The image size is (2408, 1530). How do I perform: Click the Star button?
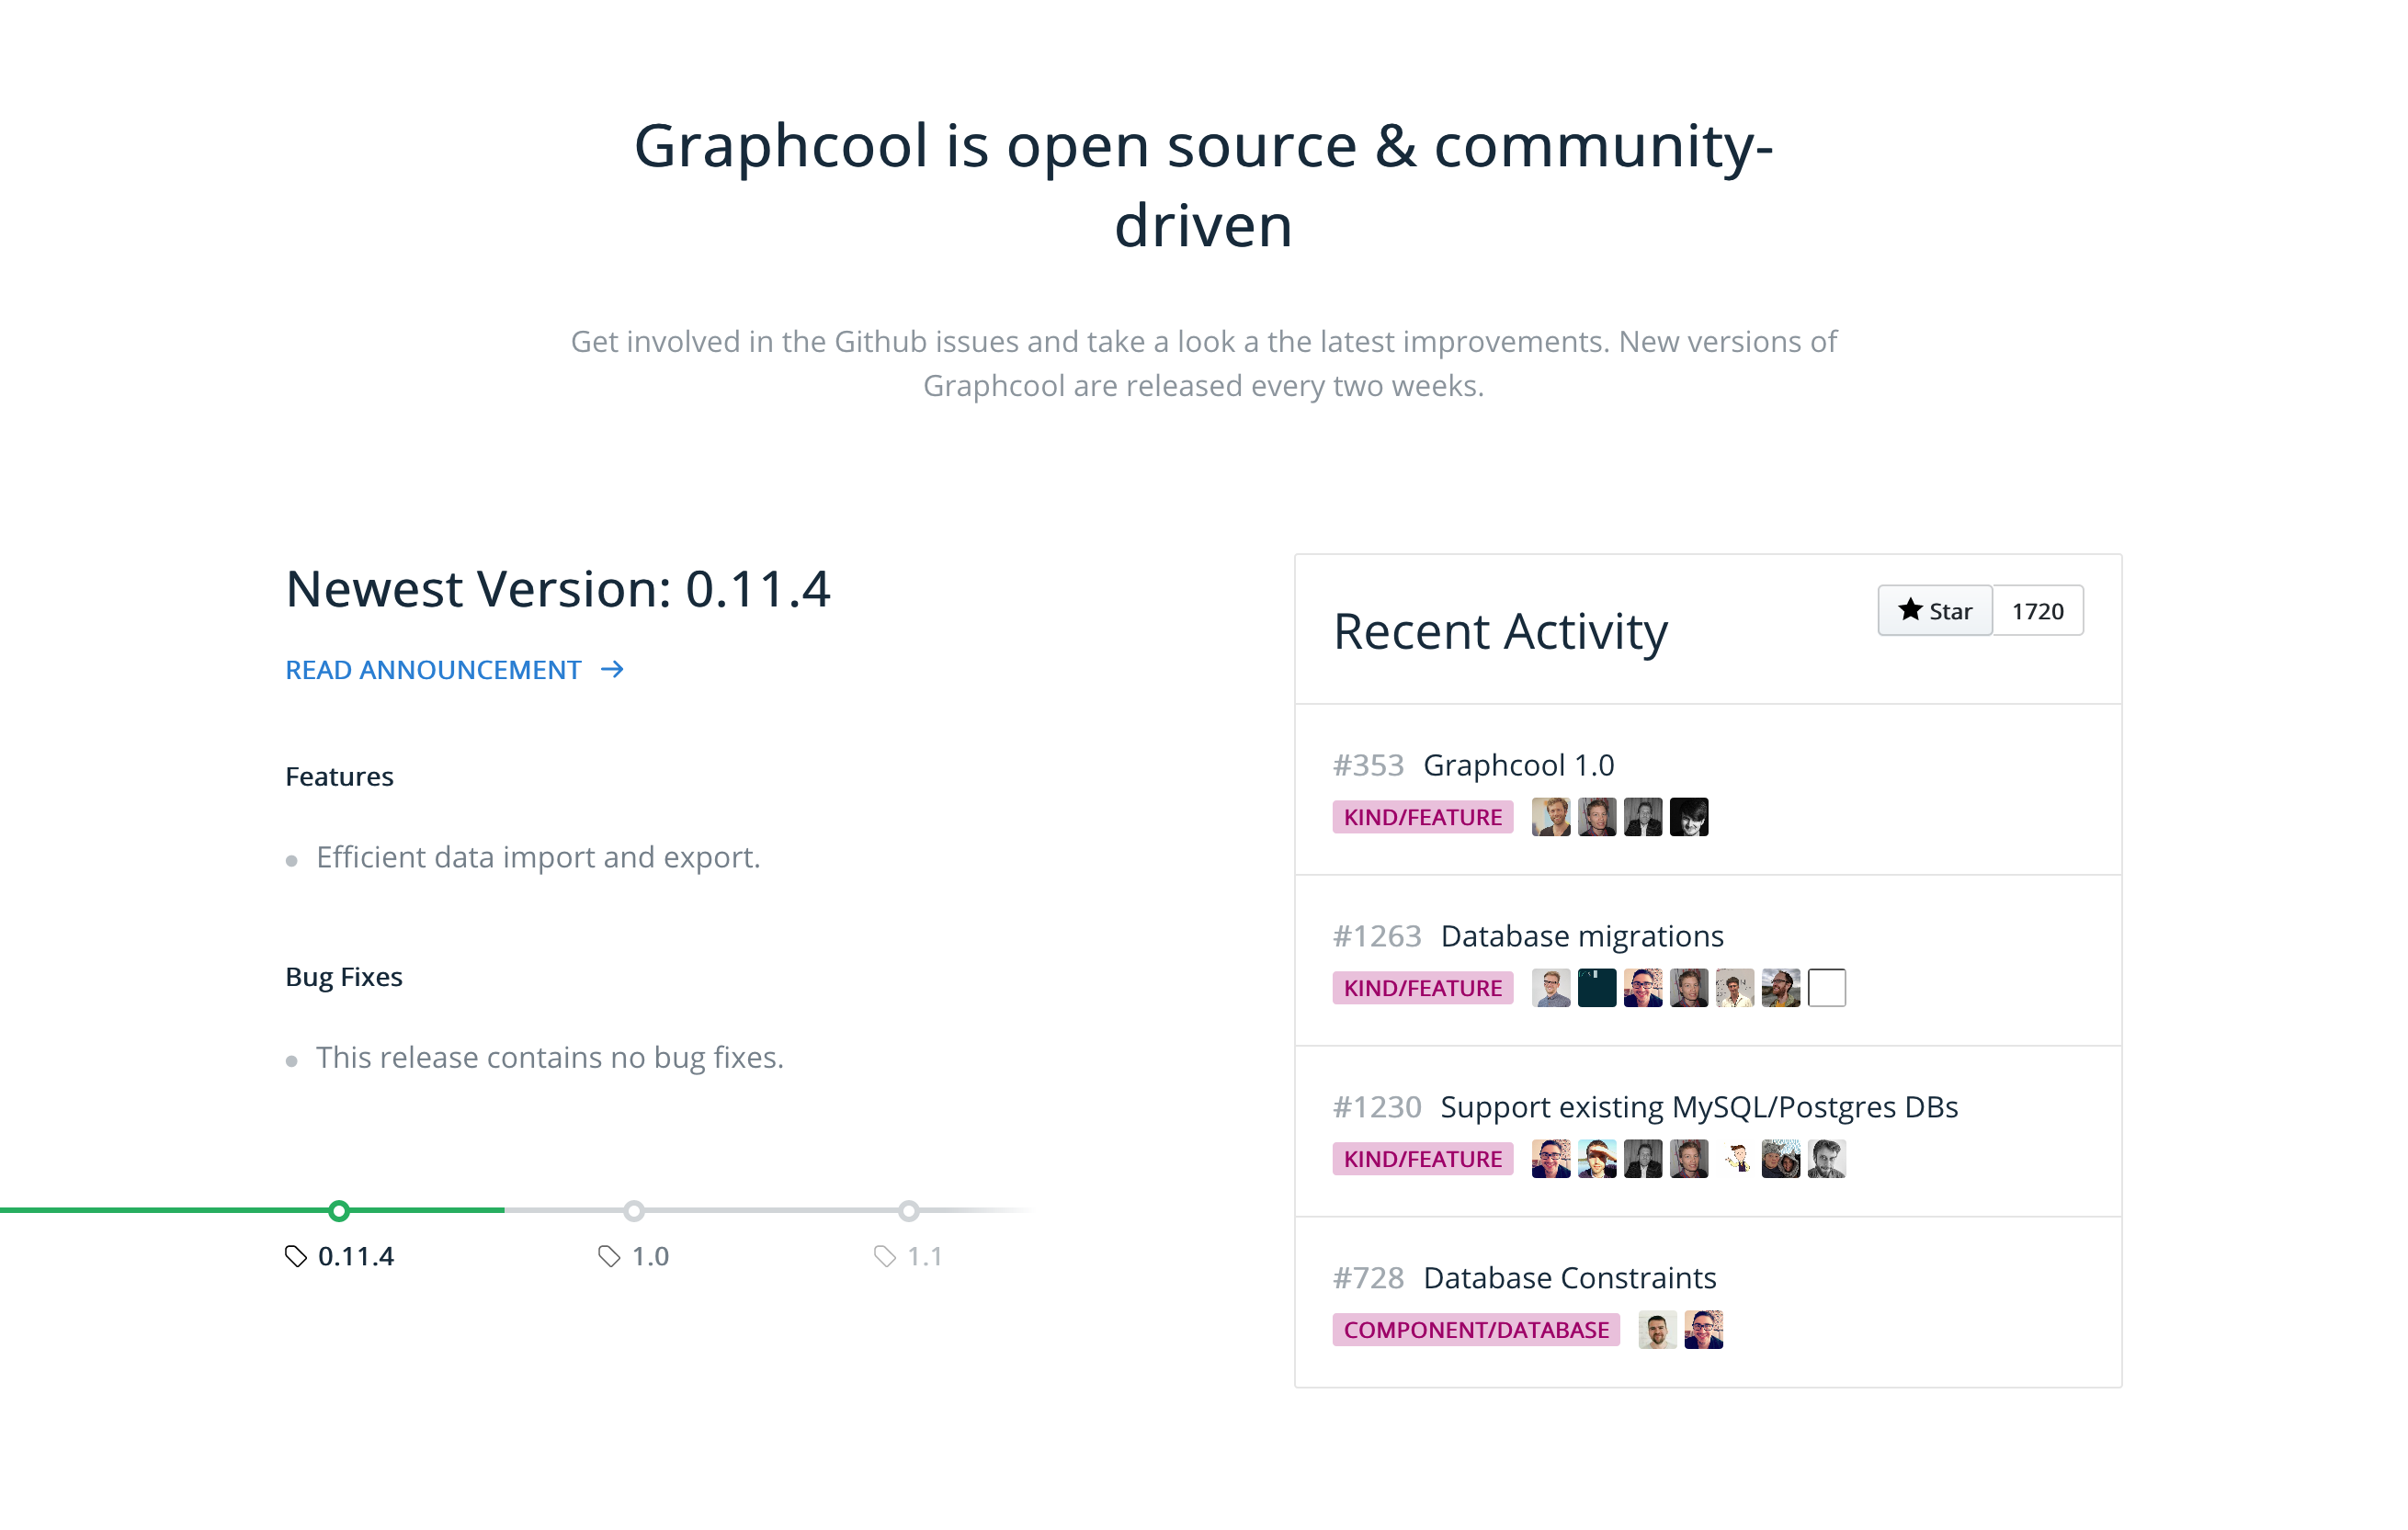click(x=1935, y=610)
